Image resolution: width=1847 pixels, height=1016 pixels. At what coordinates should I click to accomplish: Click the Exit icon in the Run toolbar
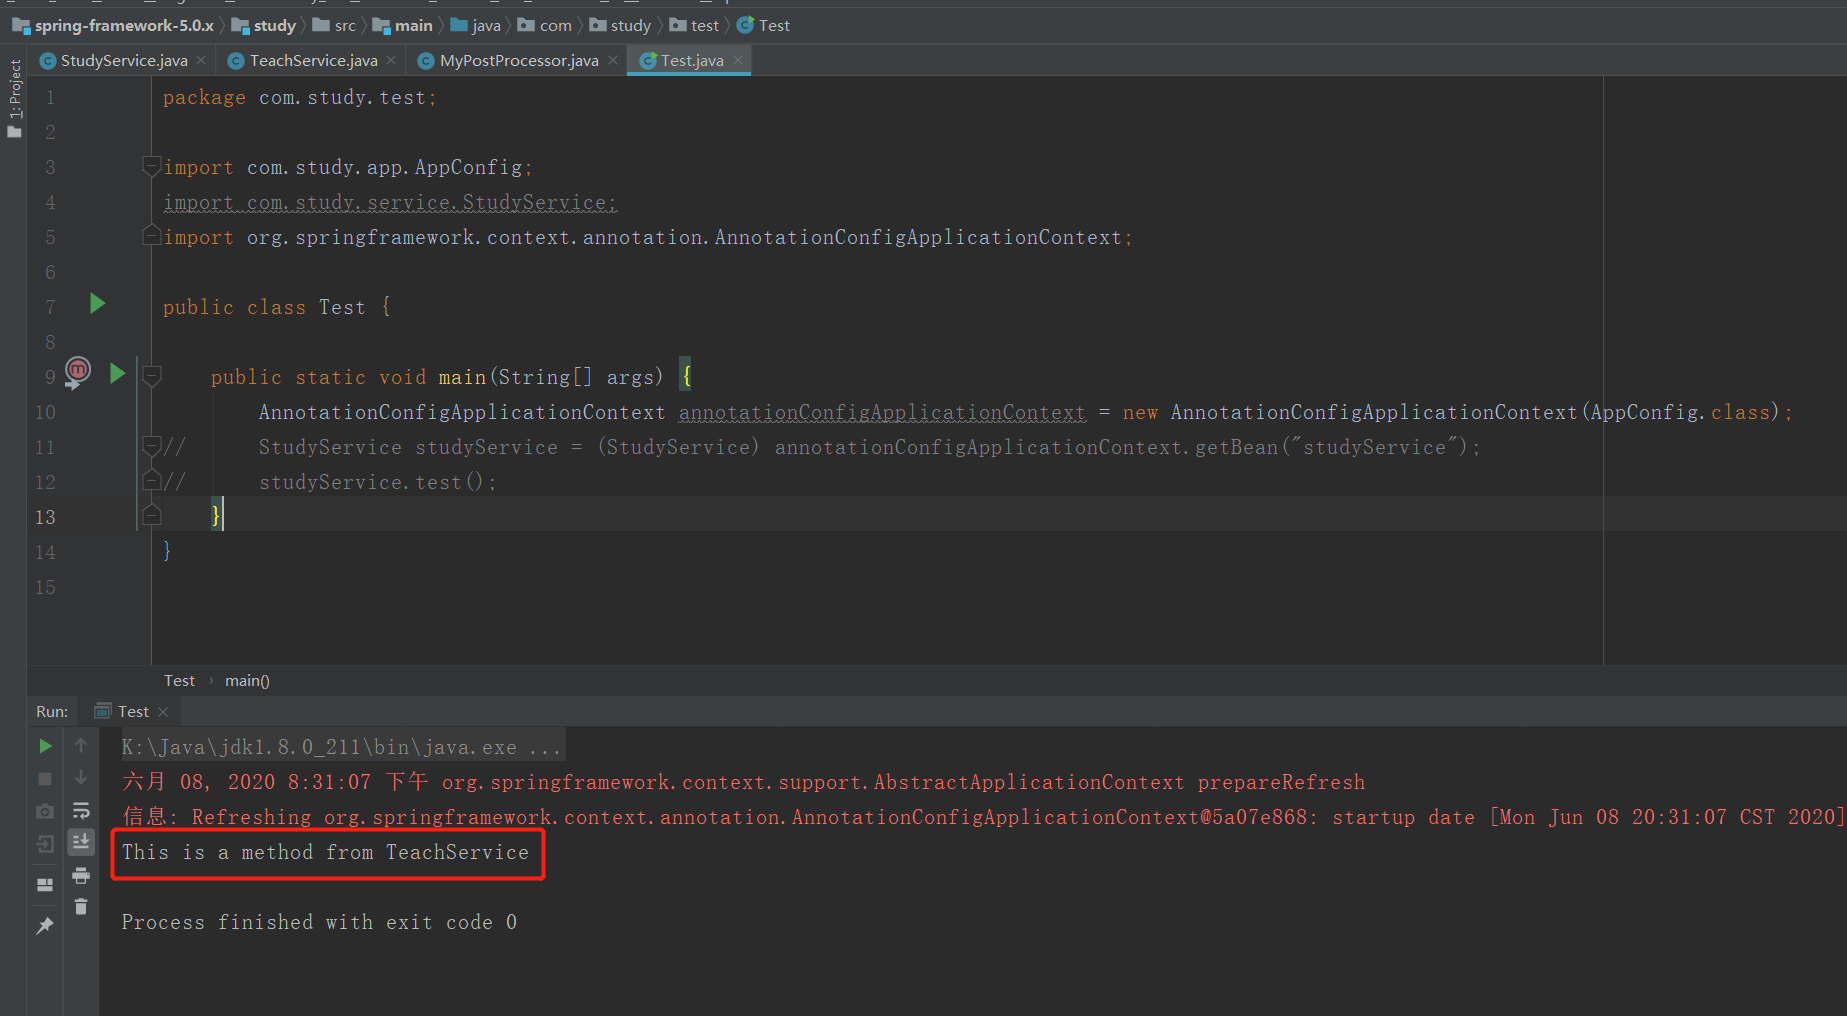pos(45,844)
